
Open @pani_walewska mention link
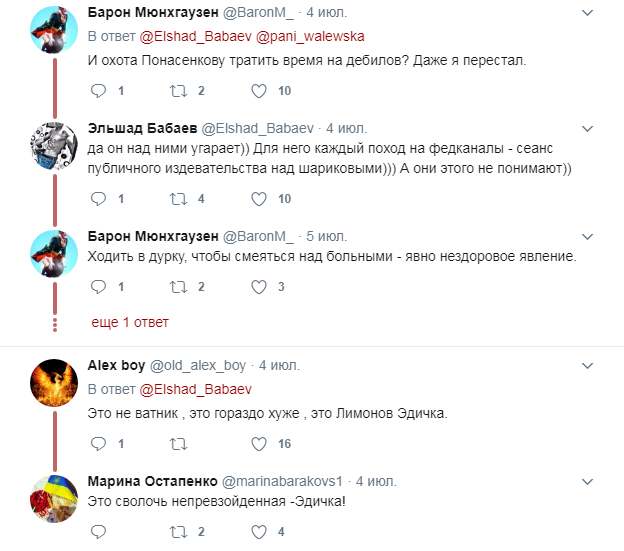(x=311, y=36)
